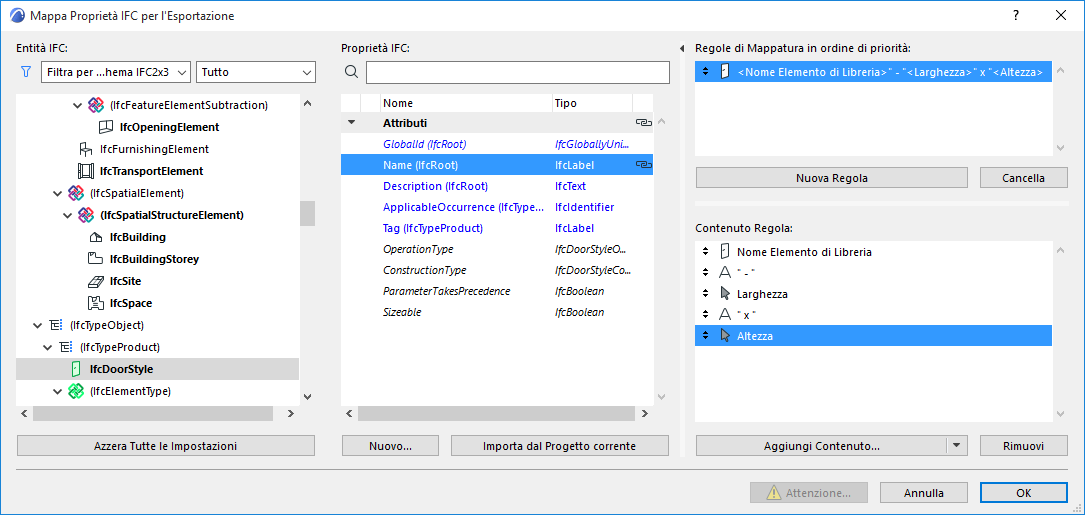The image size is (1085, 515).
Task: Click the Nuova Regola button
Action: (831, 178)
